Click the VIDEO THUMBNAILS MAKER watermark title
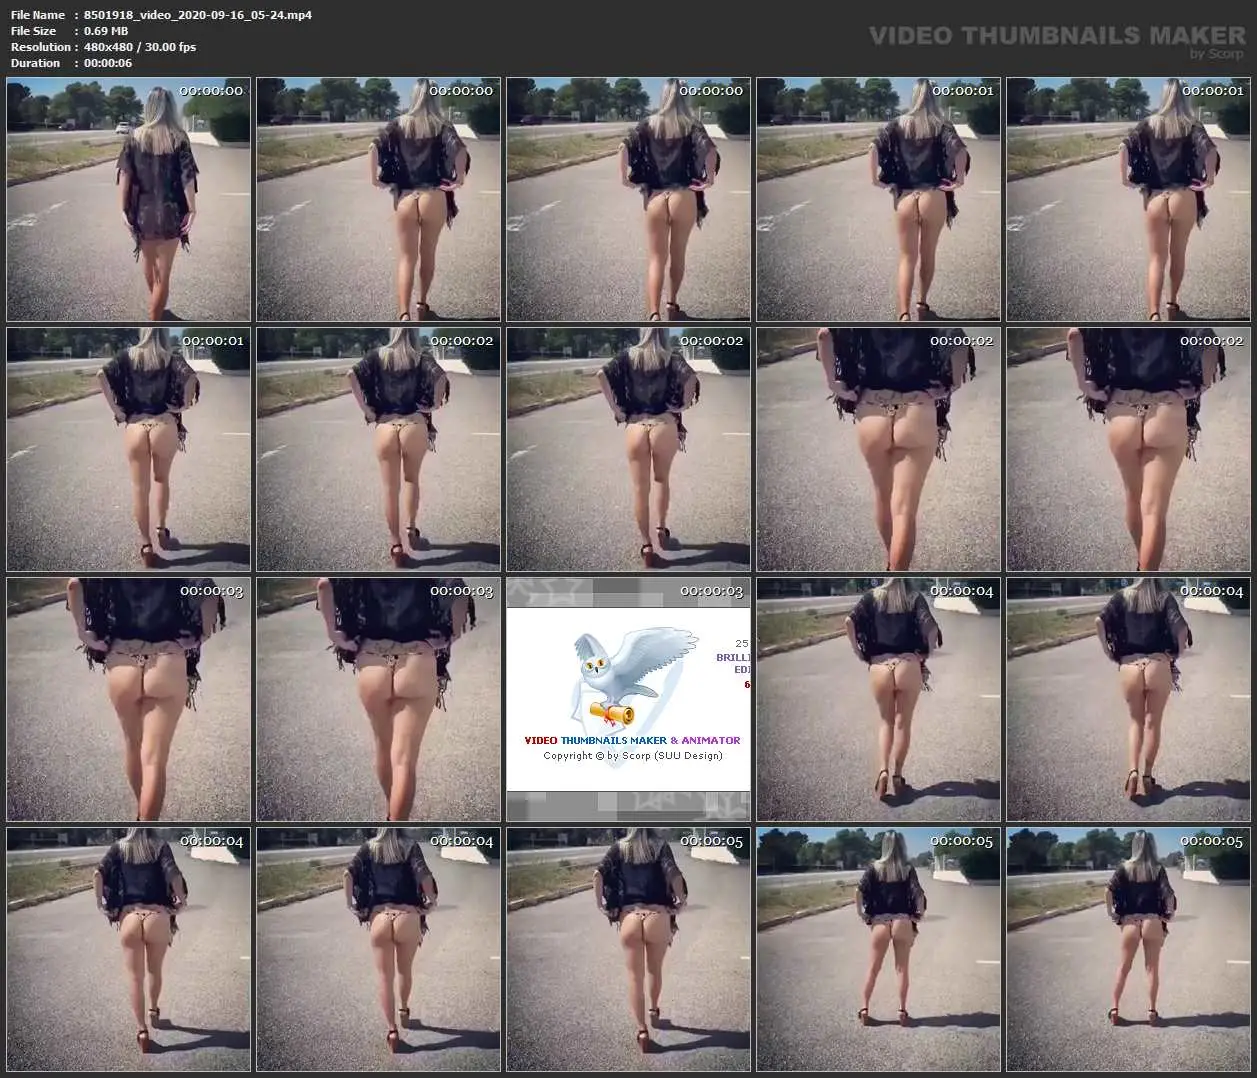The width and height of the screenshot is (1257, 1078). (x=1057, y=36)
